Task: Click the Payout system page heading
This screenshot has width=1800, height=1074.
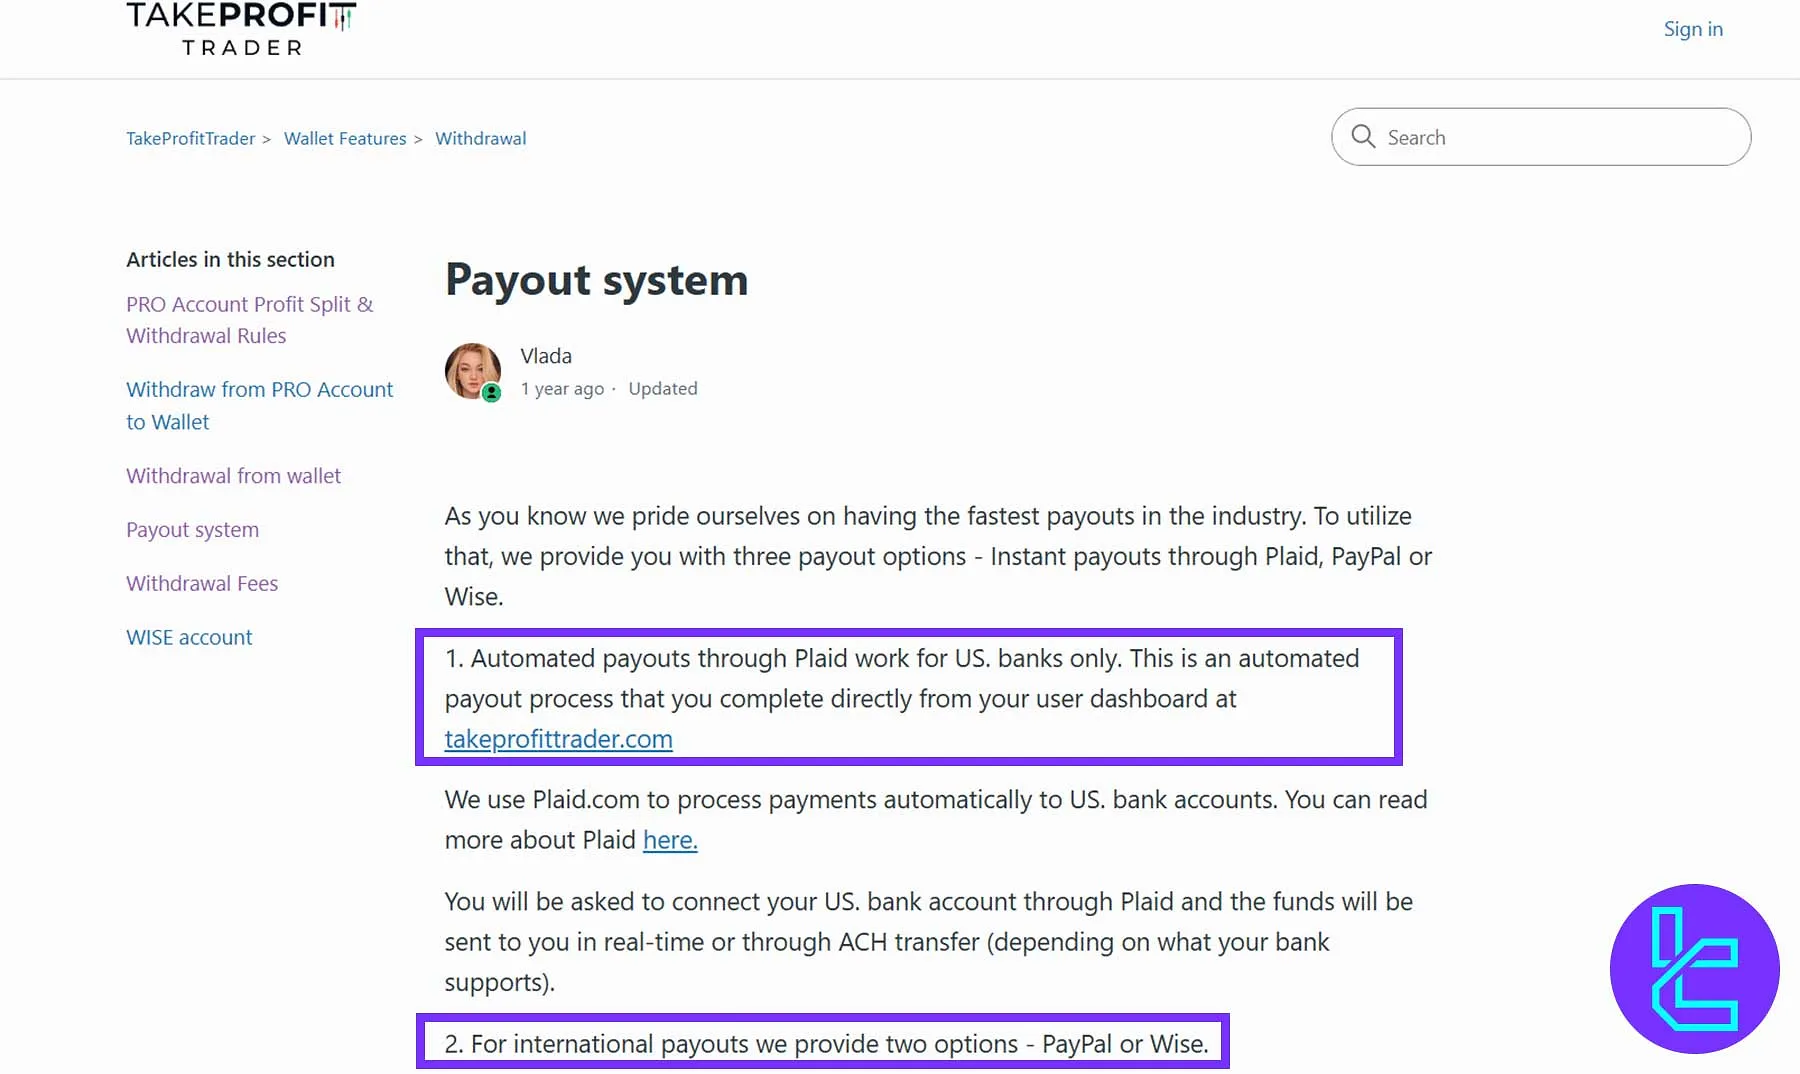Action: click(x=596, y=281)
